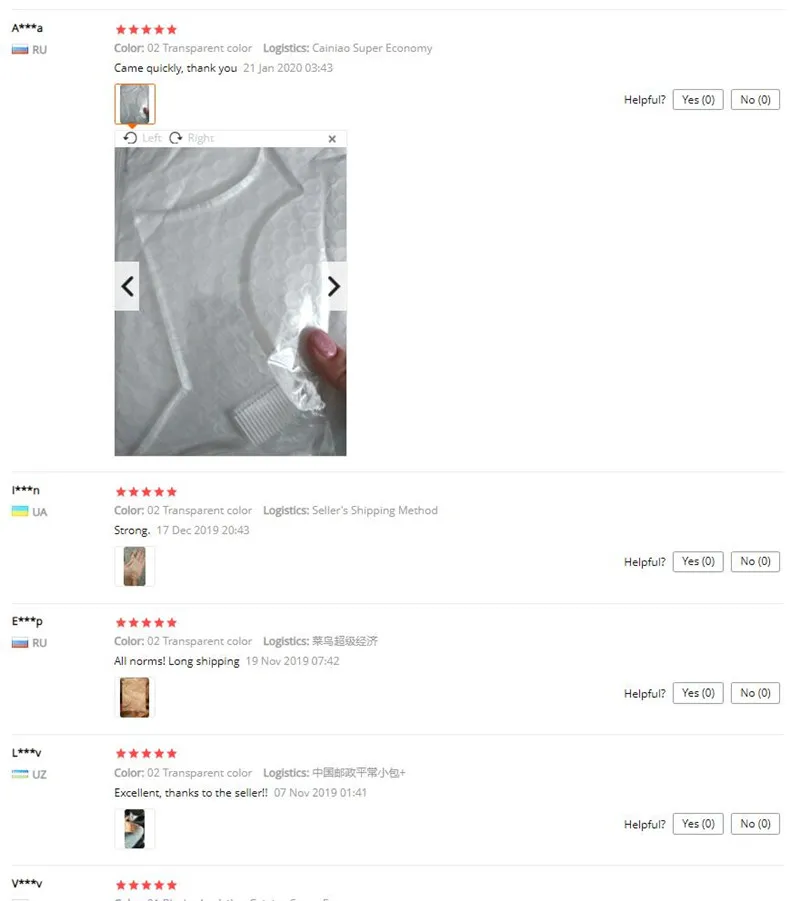The image size is (800, 901).
Task: Vote No on L***v's 'Excellent' review
Action: coord(755,824)
